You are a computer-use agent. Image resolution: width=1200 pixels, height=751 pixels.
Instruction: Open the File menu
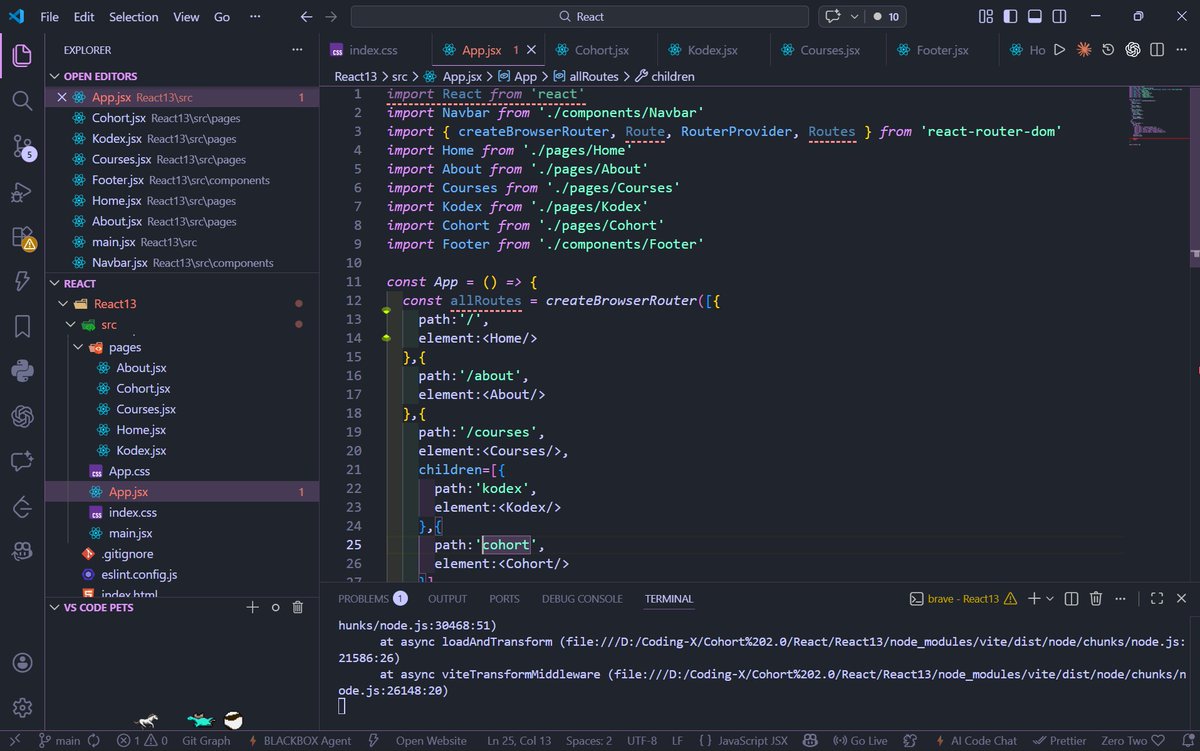point(49,17)
